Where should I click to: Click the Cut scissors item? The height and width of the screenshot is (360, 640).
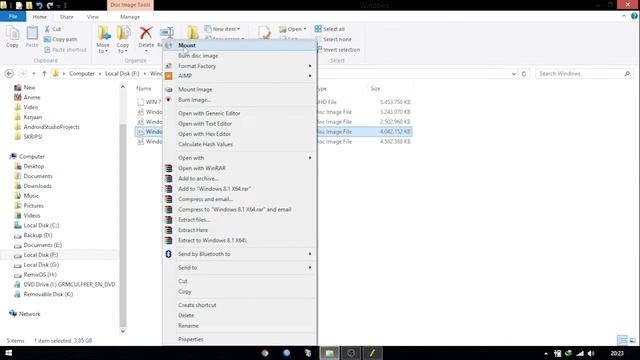pyautogui.click(x=52, y=29)
